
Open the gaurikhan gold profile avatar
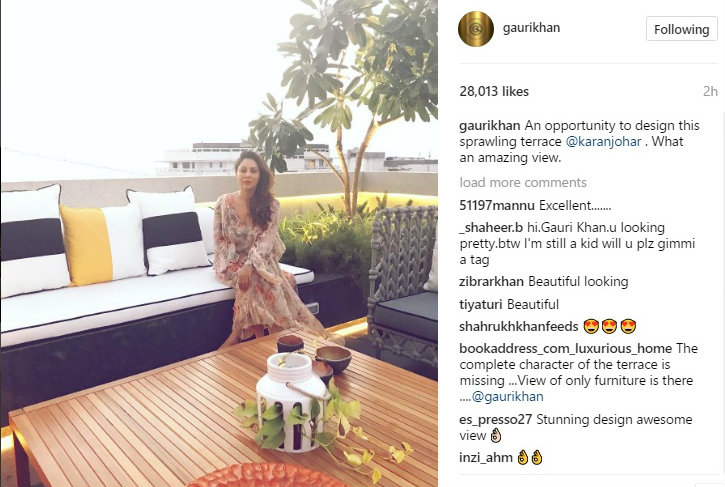[x=476, y=29]
